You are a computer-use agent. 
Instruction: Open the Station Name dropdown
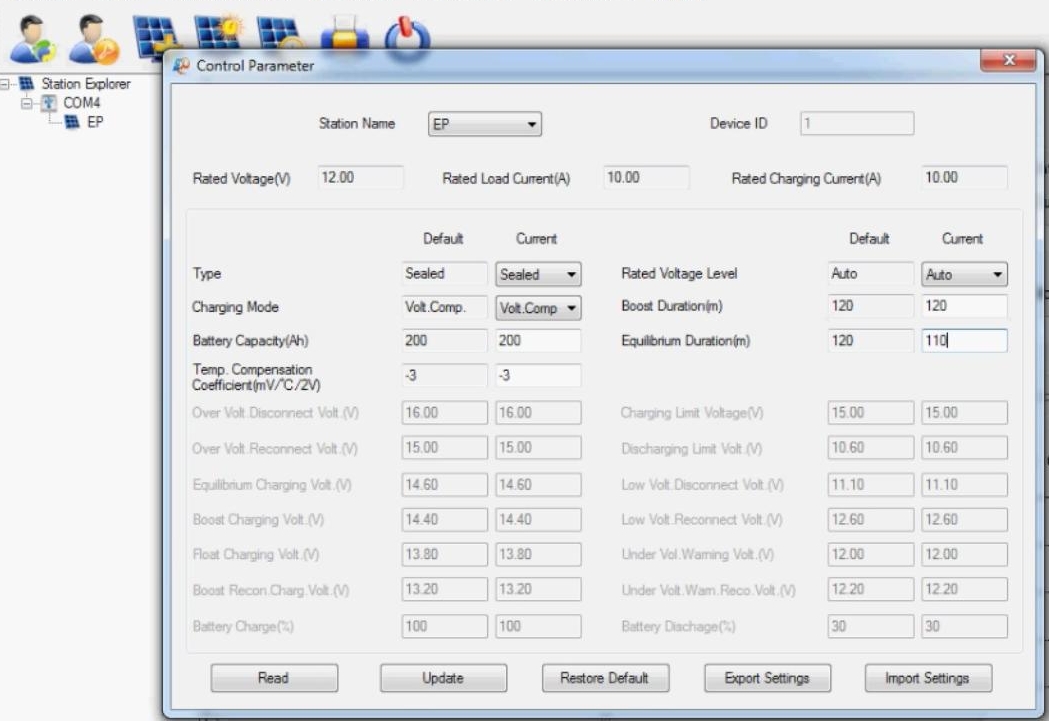484,125
